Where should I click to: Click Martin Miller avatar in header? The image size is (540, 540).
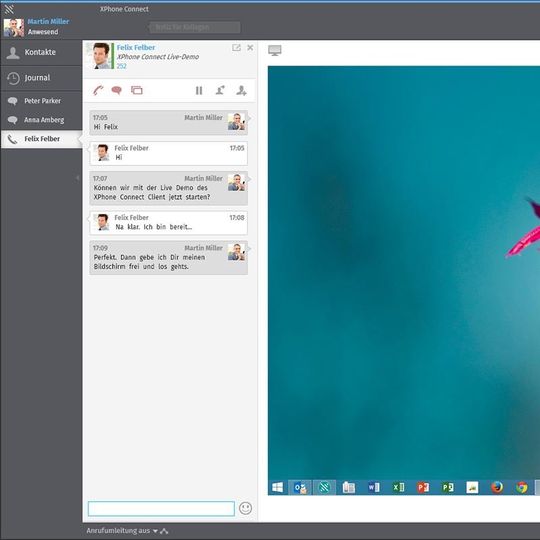click(14, 28)
